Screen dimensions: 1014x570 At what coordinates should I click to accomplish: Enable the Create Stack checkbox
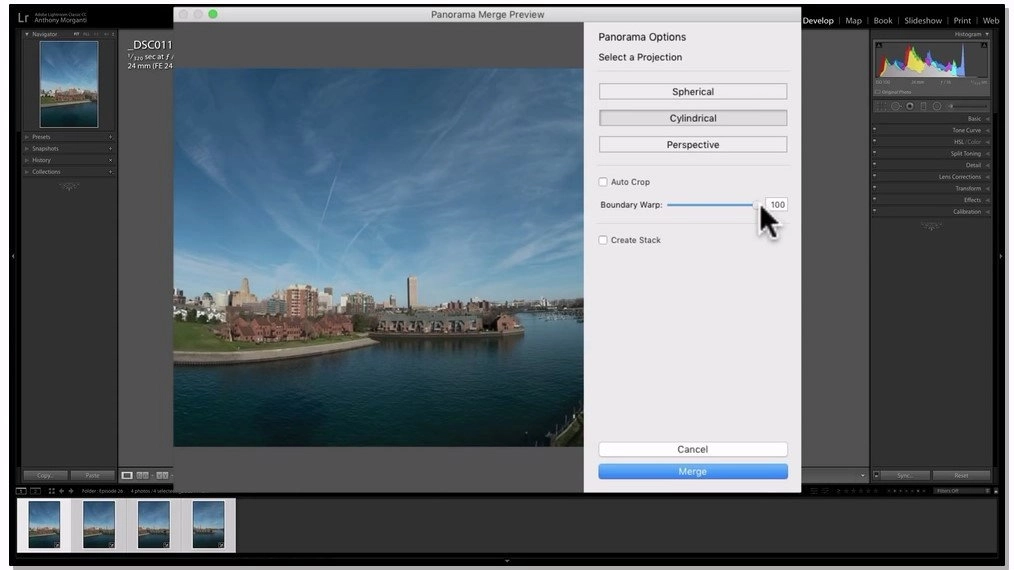coord(603,240)
